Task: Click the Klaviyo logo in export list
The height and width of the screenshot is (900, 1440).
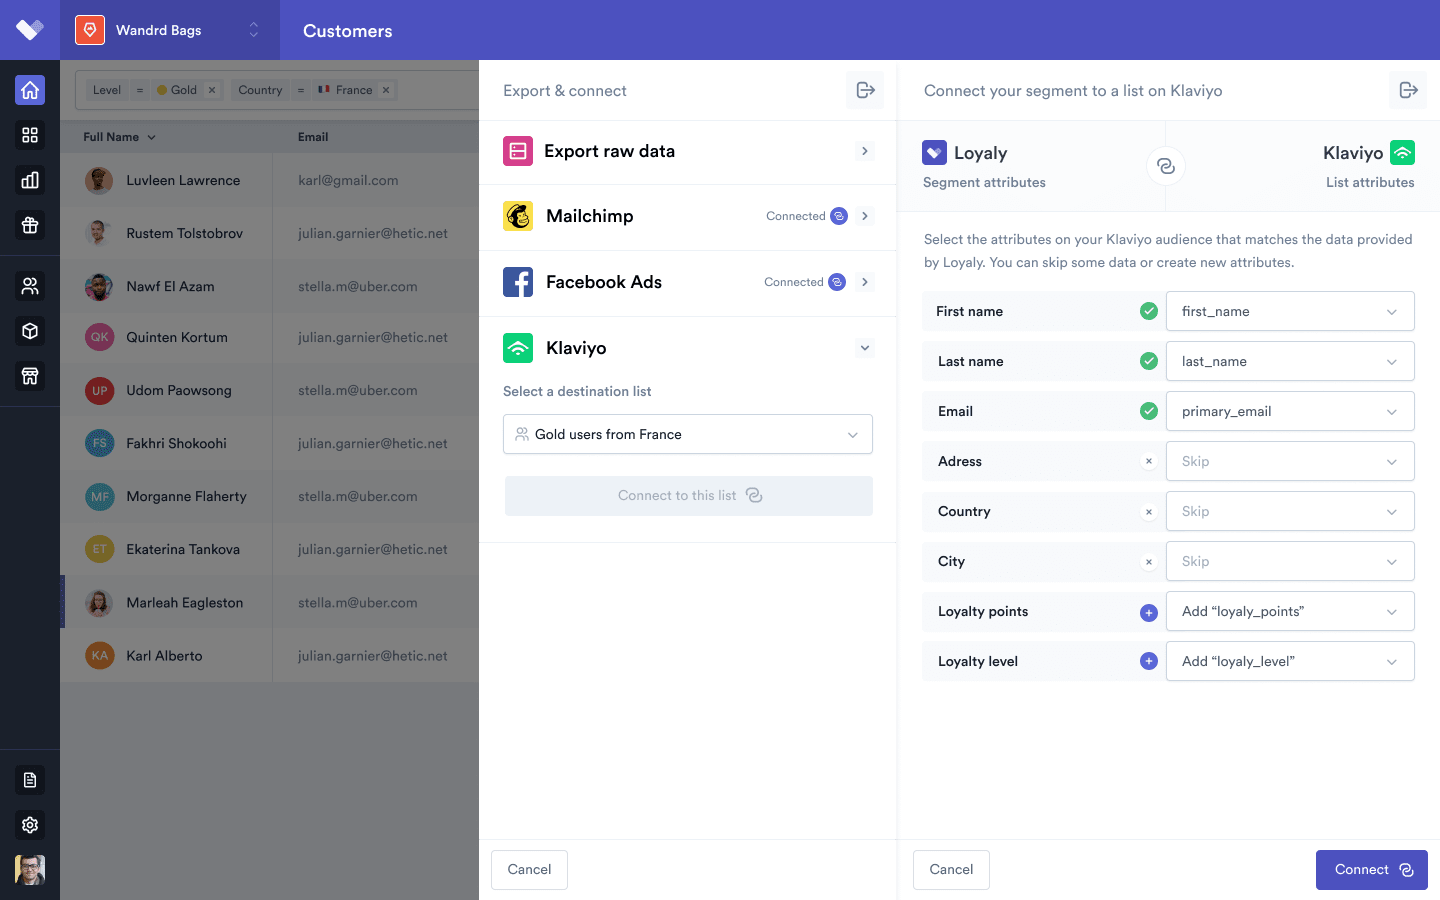Action: [518, 348]
